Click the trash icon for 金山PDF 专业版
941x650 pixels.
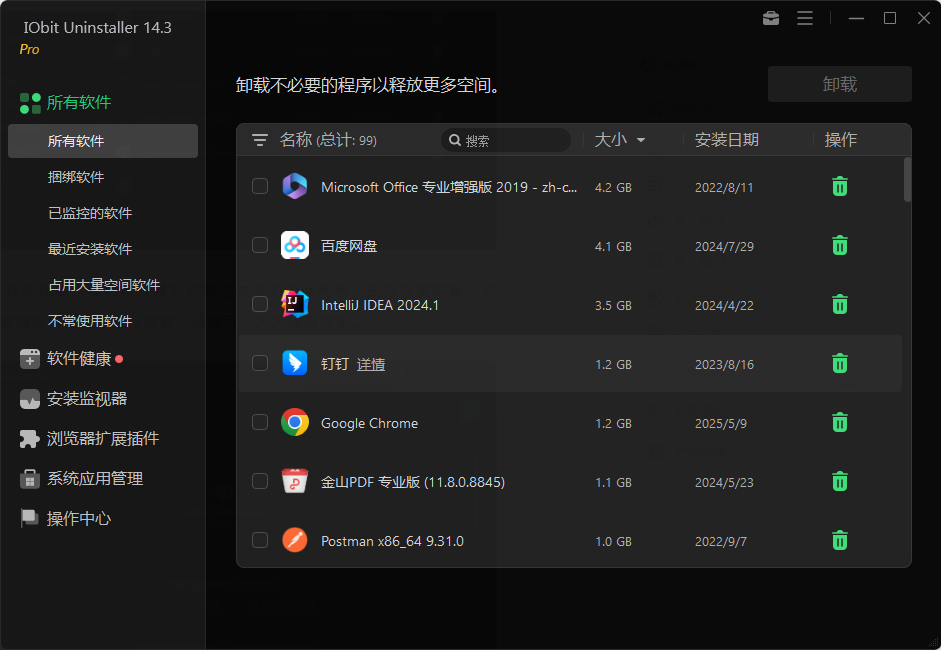click(840, 481)
